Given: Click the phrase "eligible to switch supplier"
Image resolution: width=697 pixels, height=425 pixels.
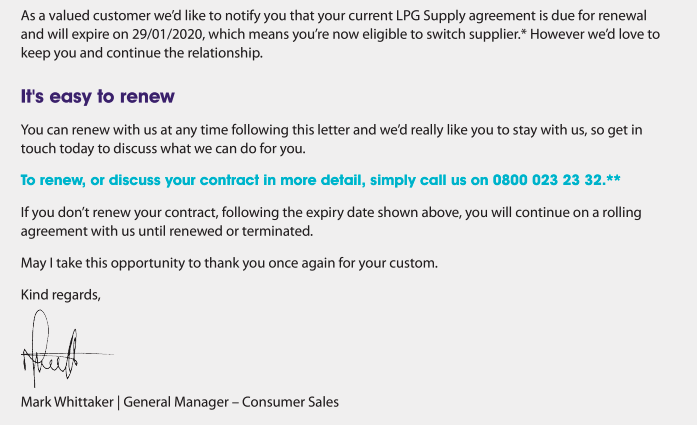Looking at the screenshot, I should pos(441,34).
